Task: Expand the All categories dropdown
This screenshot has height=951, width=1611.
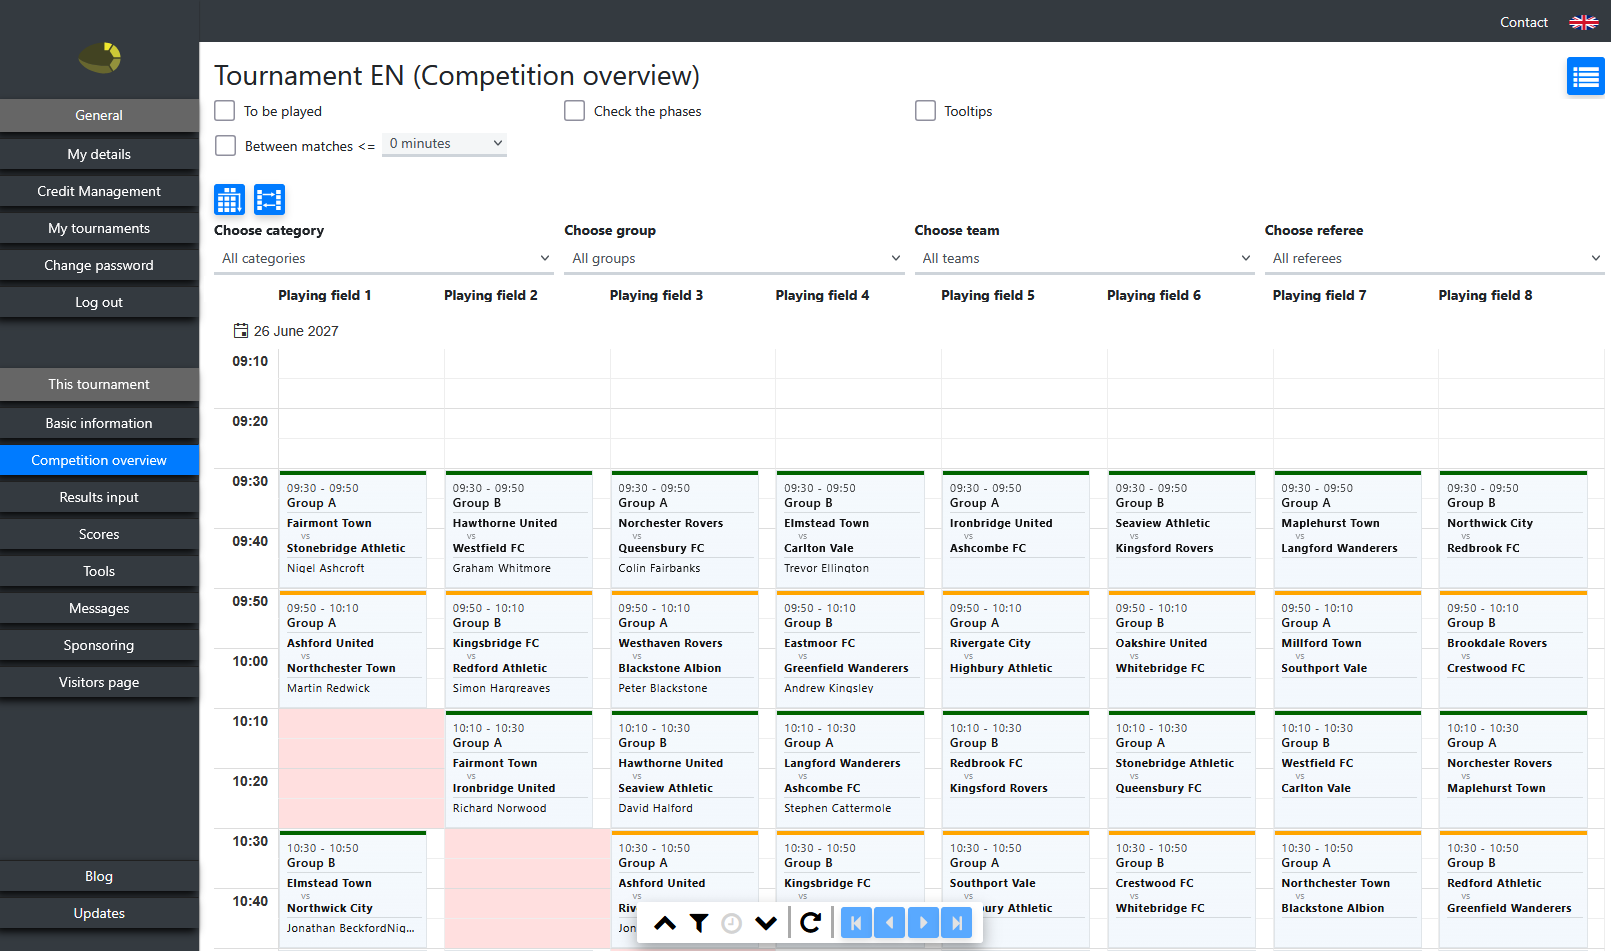Action: 384,258
